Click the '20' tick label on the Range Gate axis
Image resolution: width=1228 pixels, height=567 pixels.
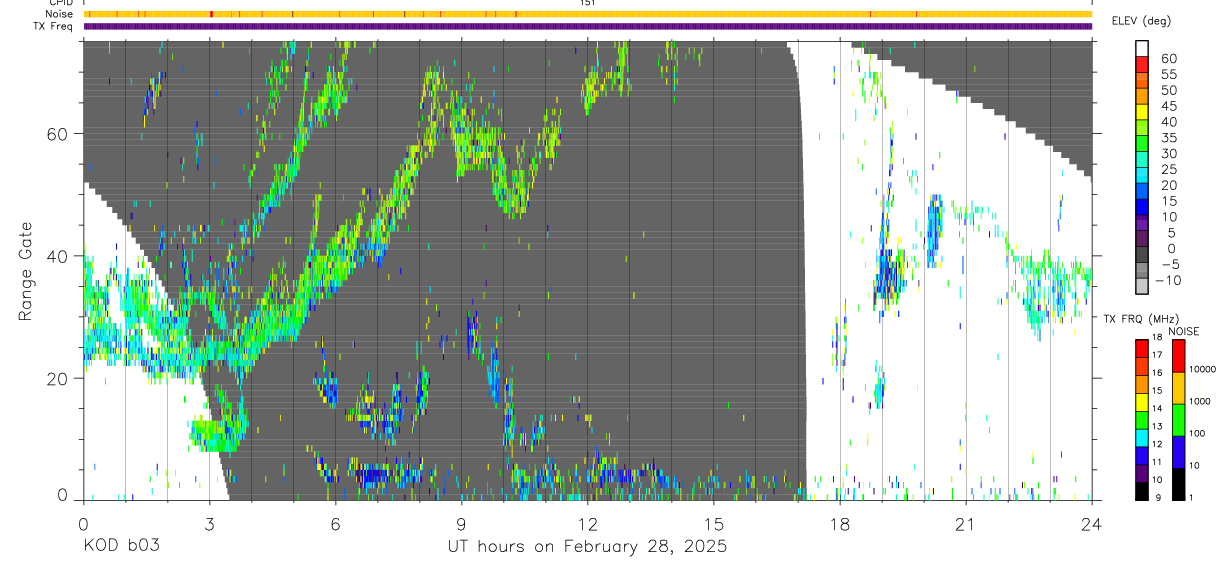point(58,378)
